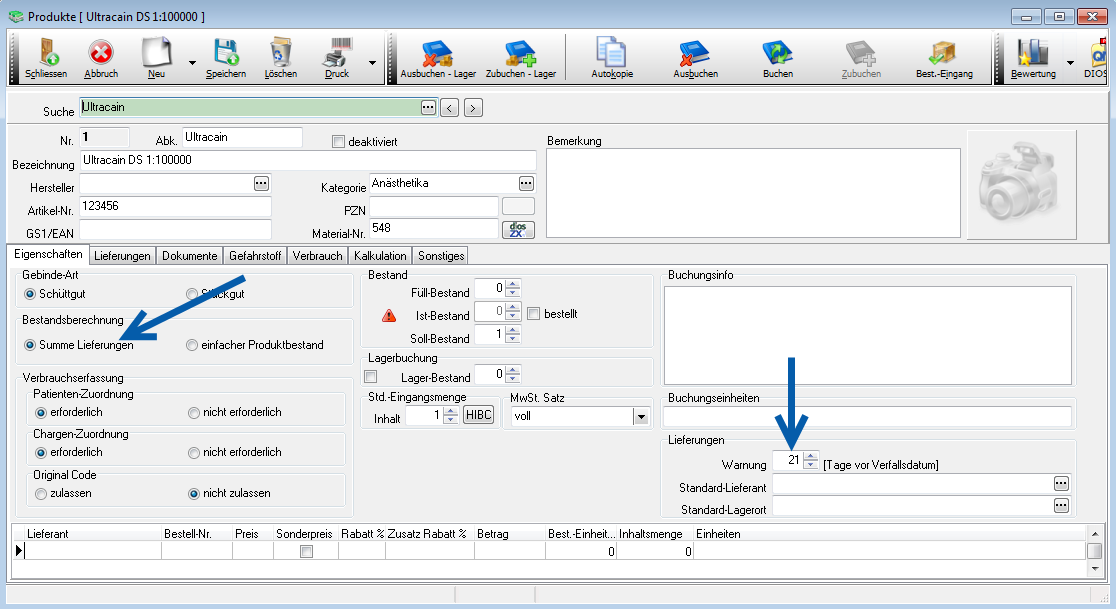Viewport: 1116px width, 609px height.
Task: Click into the Bemerkung text area
Action: coord(753,193)
